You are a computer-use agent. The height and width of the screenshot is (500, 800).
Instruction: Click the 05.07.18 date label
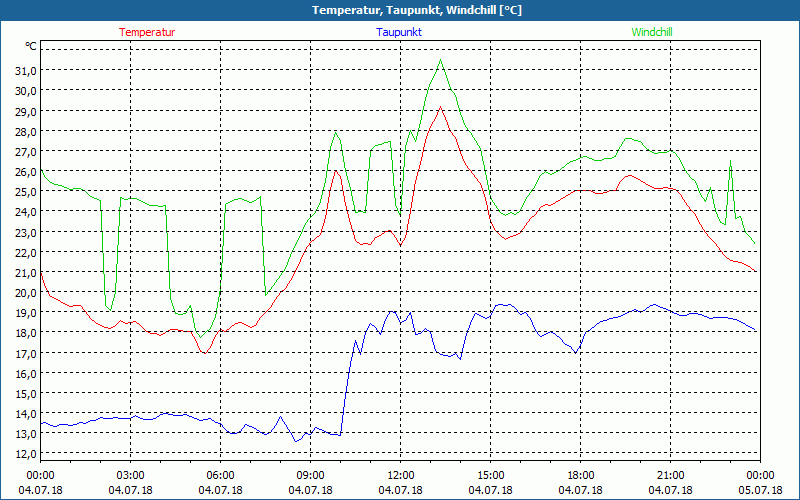click(x=760, y=490)
